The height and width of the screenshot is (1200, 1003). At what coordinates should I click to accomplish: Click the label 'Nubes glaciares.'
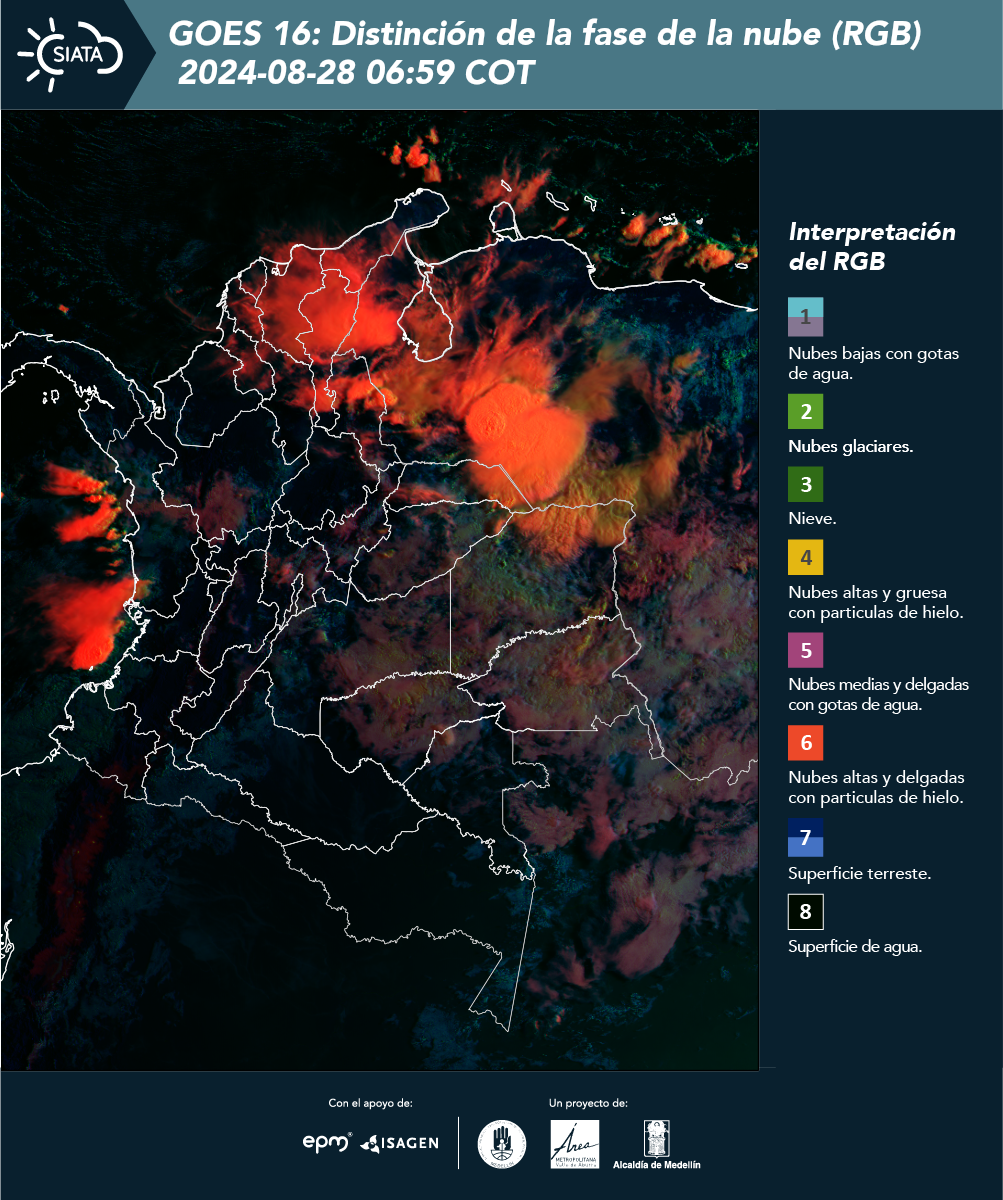[850, 447]
